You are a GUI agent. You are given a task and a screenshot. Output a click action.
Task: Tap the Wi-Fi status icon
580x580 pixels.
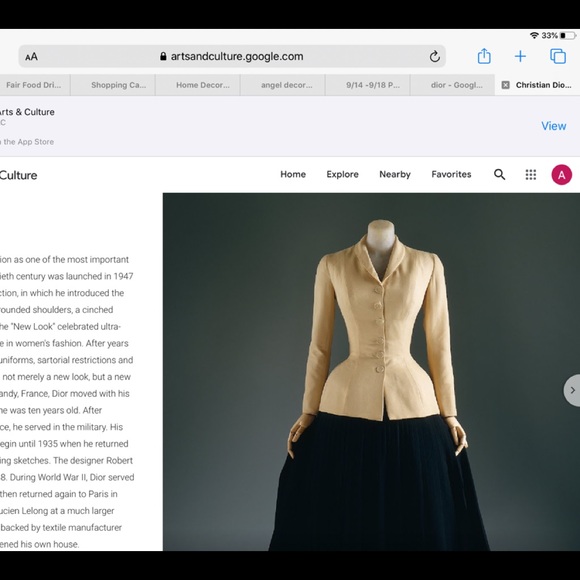point(534,36)
